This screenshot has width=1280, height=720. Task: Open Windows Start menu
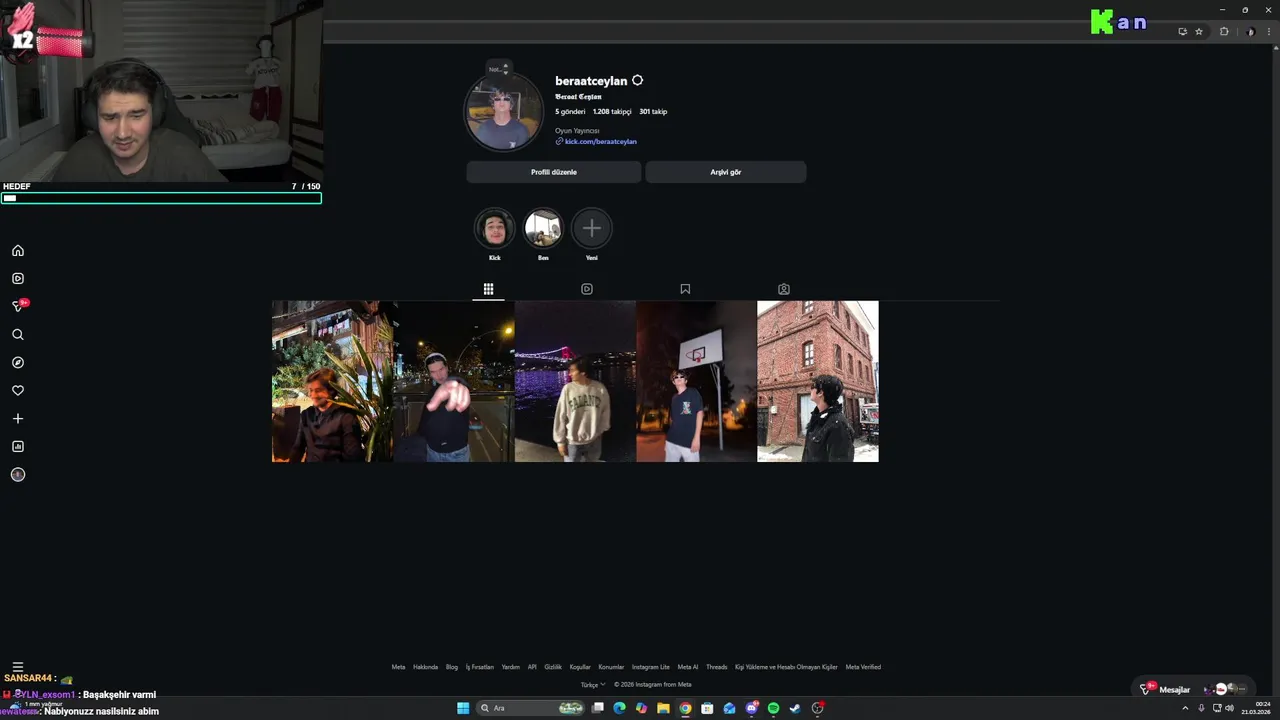point(463,708)
